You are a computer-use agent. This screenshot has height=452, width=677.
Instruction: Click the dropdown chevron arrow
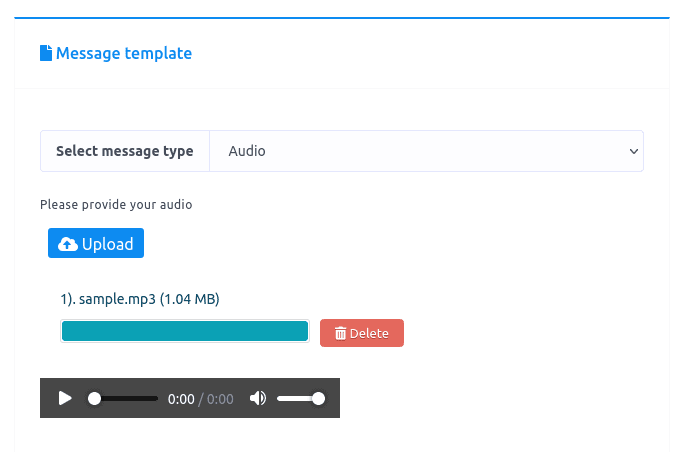point(632,151)
